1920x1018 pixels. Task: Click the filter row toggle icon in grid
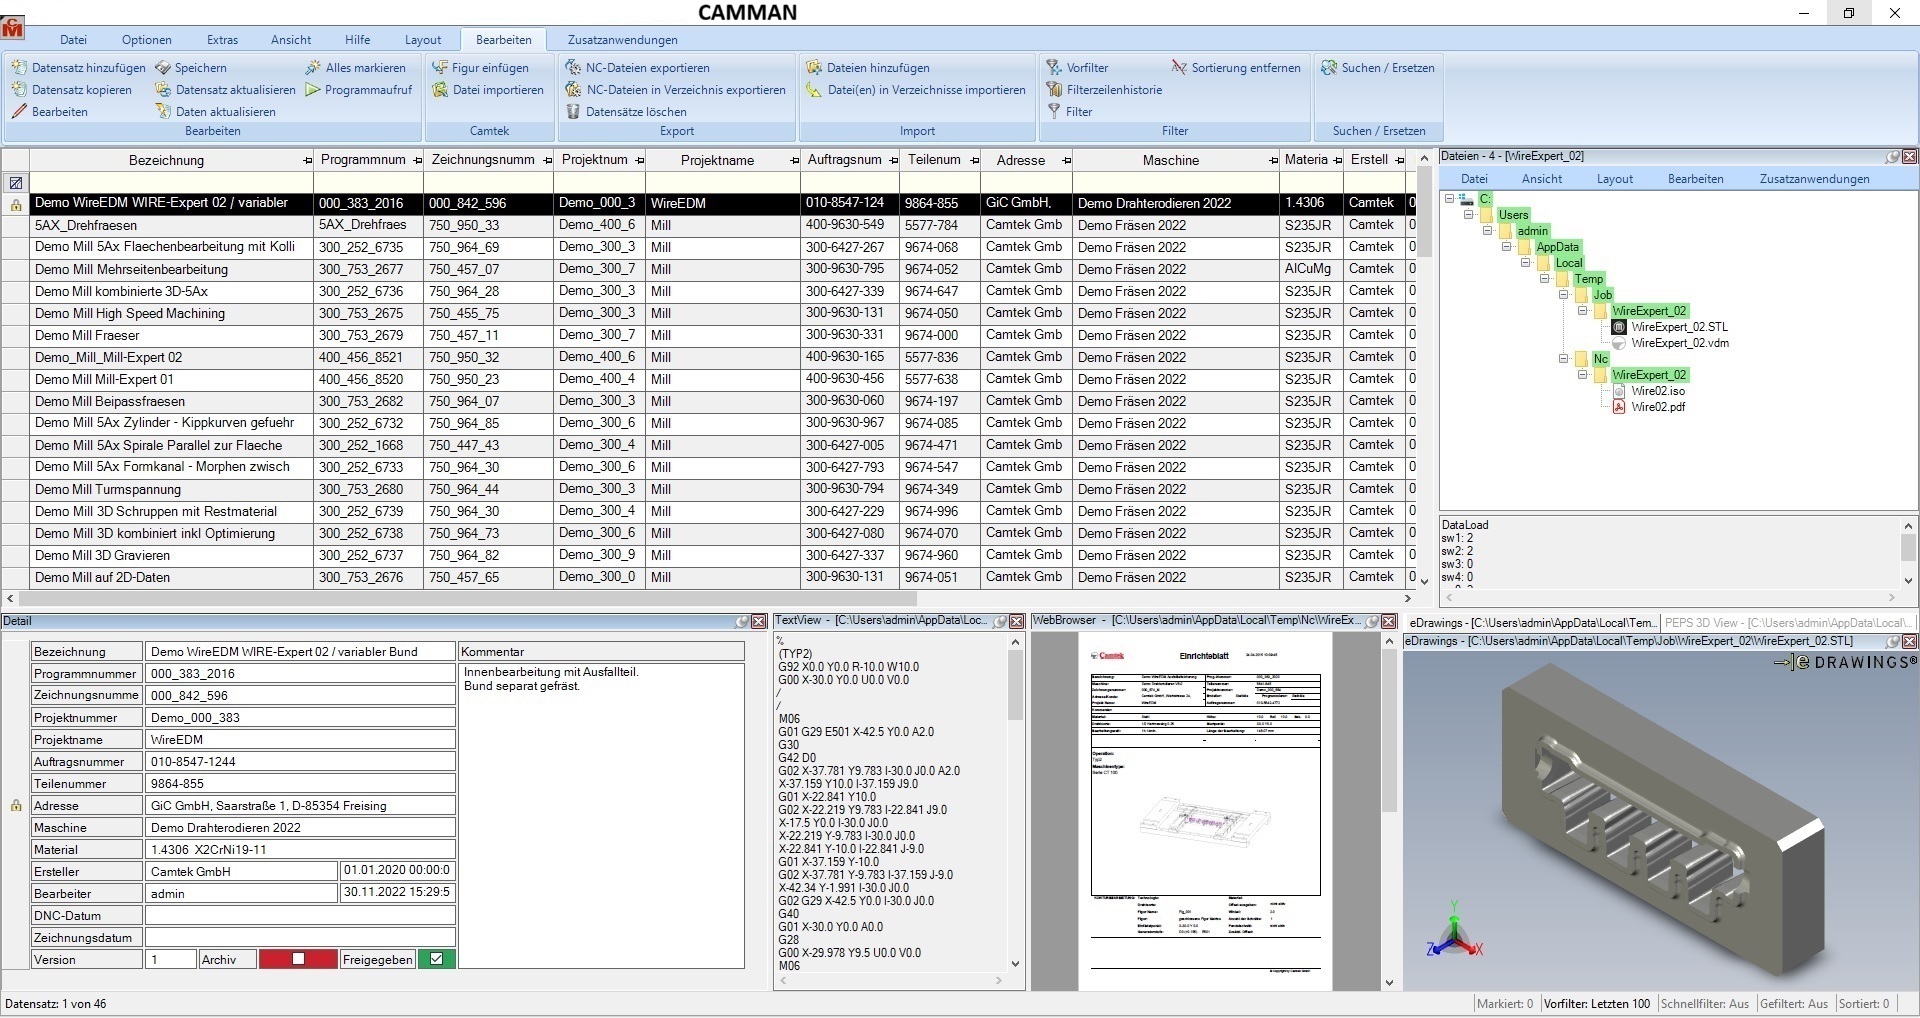(x=16, y=183)
